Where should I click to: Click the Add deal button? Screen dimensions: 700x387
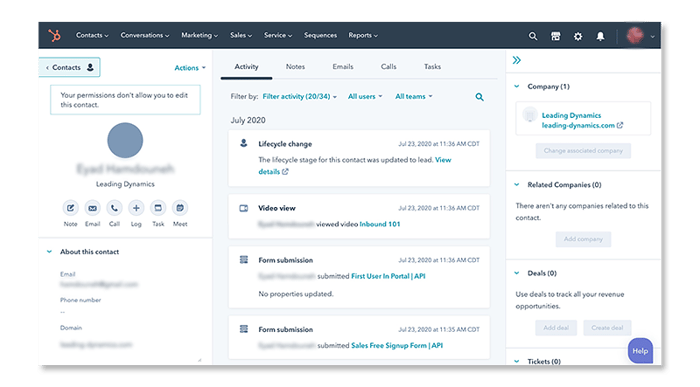[x=556, y=328]
